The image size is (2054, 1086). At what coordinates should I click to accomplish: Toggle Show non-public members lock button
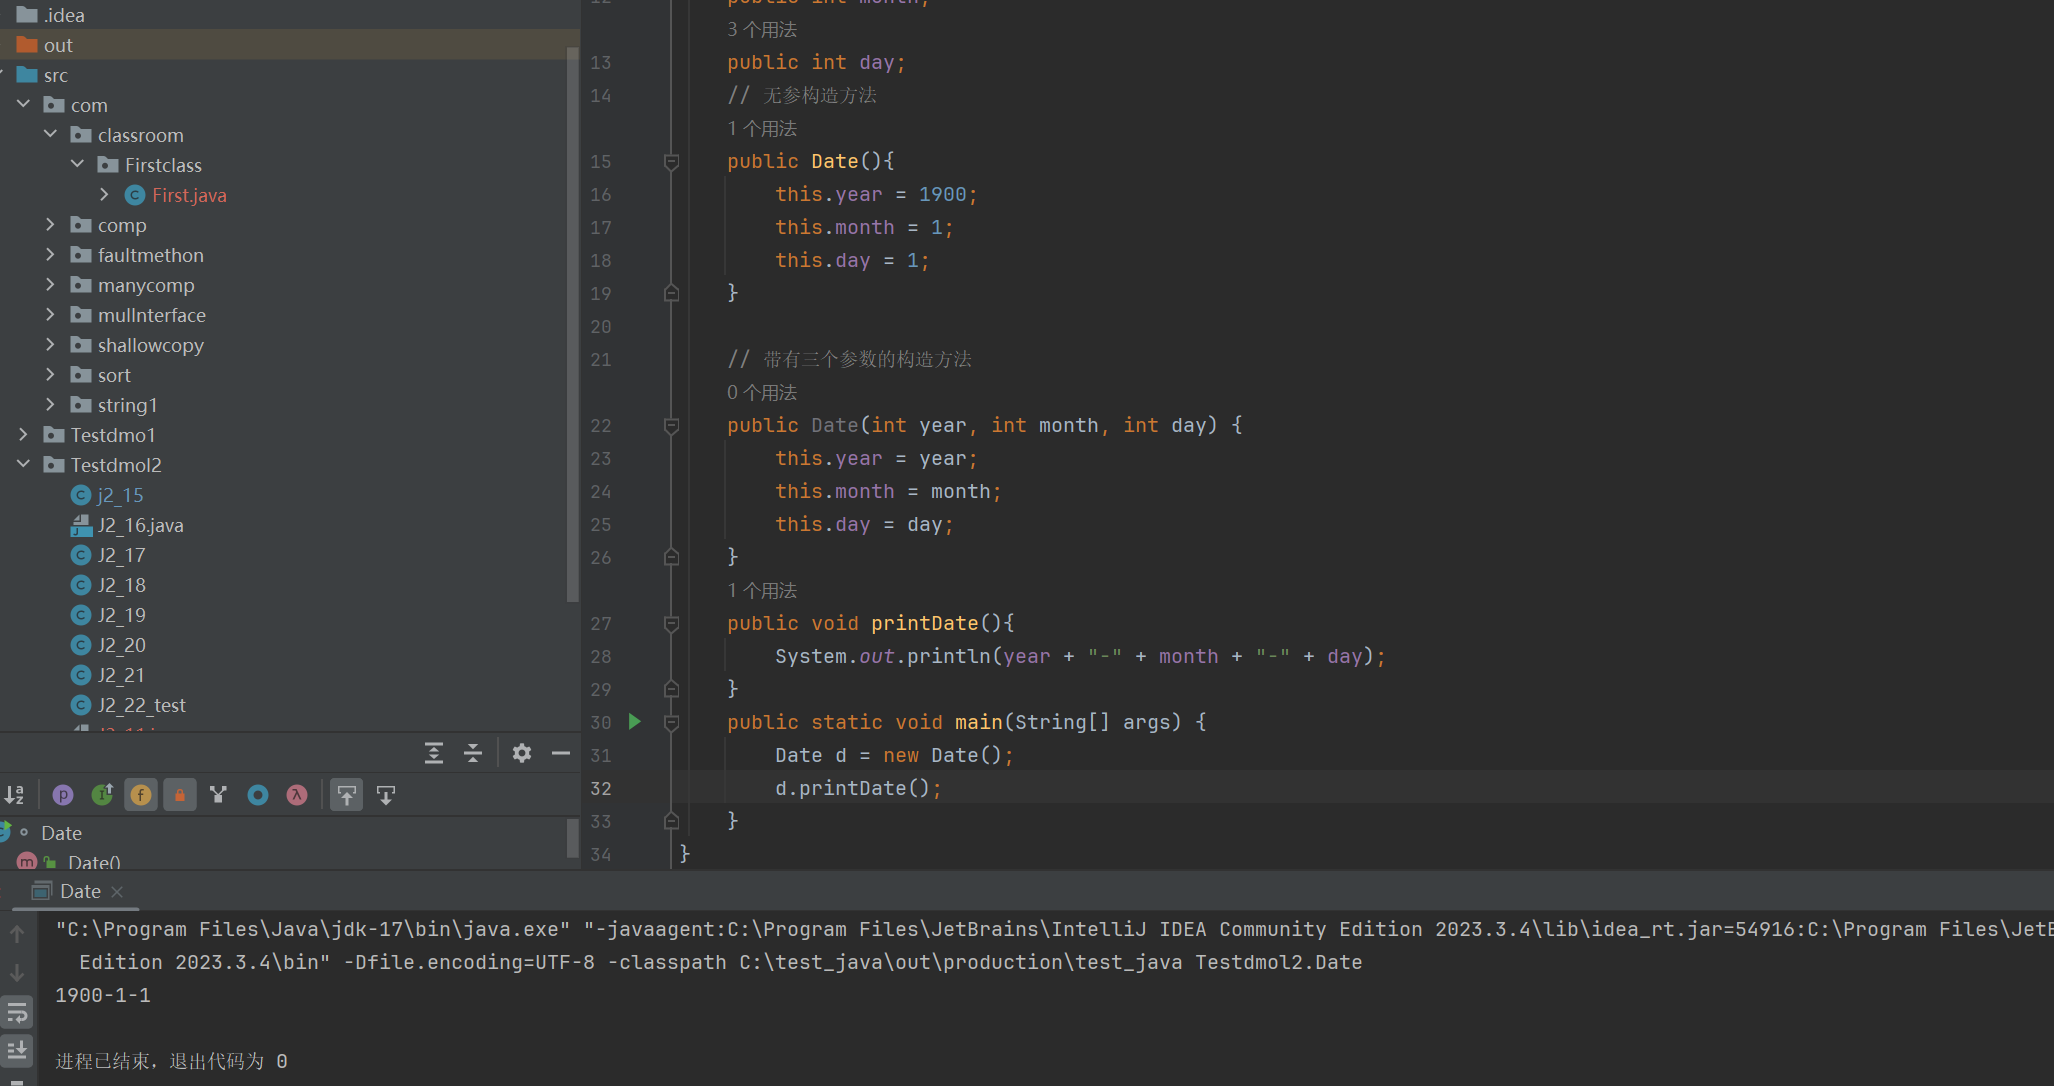(x=180, y=795)
